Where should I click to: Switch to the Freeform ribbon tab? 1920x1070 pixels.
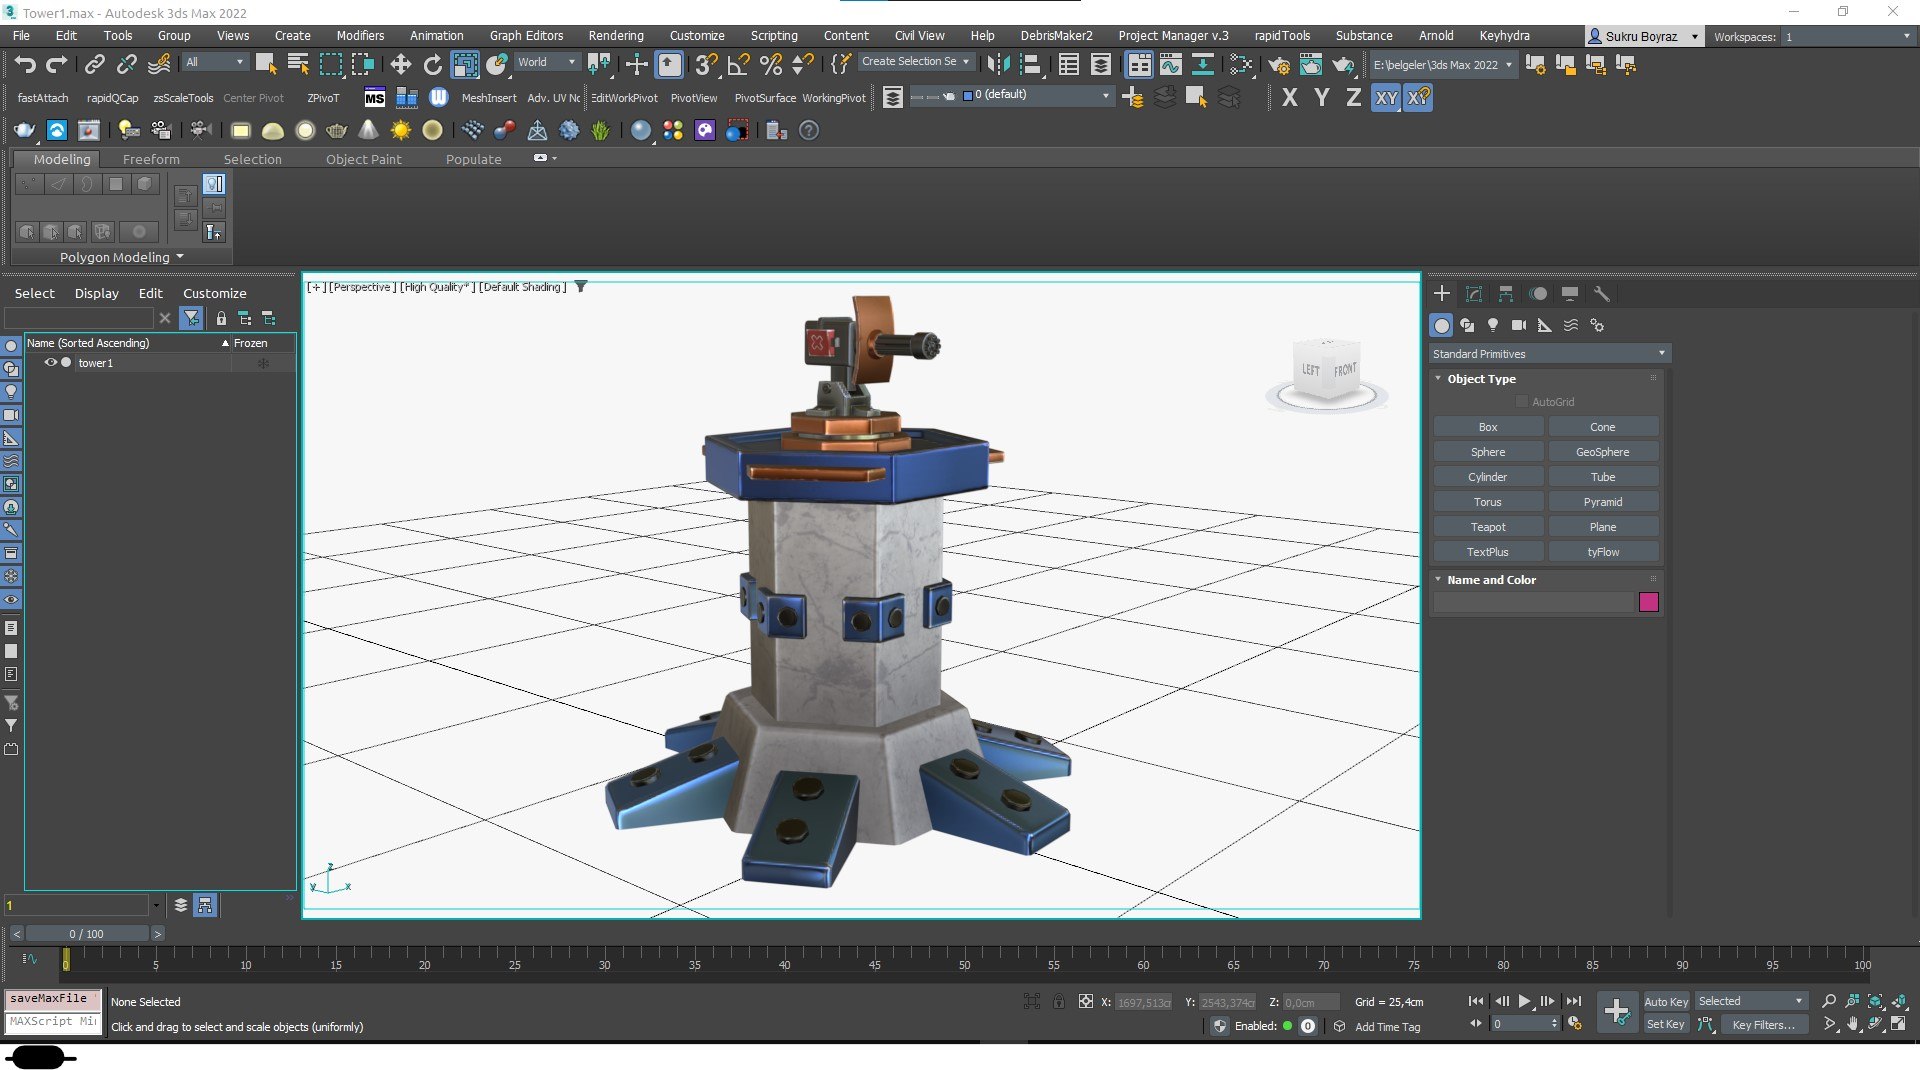[x=151, y=159]
